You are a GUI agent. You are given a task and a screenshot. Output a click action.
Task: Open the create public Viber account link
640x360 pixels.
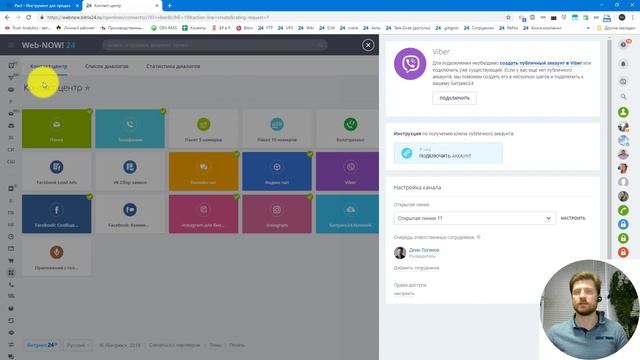541,63
